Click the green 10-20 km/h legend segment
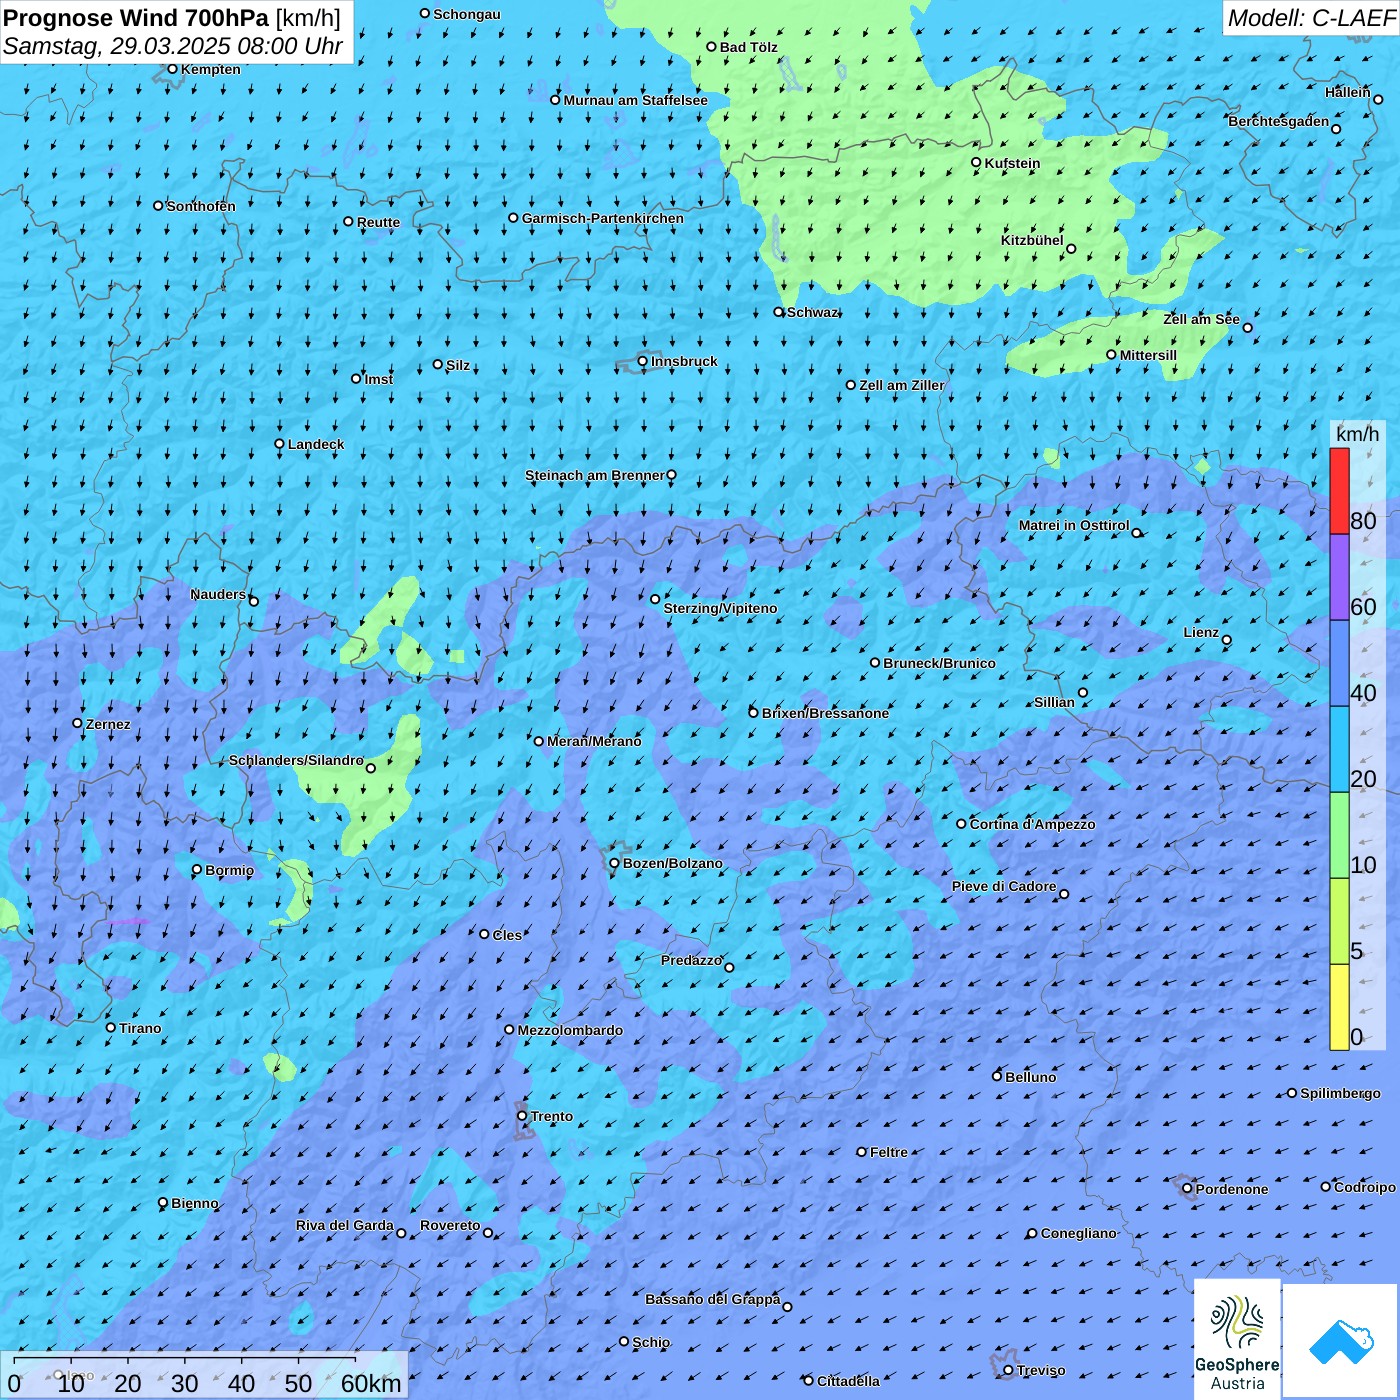Viewport: 1400px width, 1400px height. (1339, 835)
